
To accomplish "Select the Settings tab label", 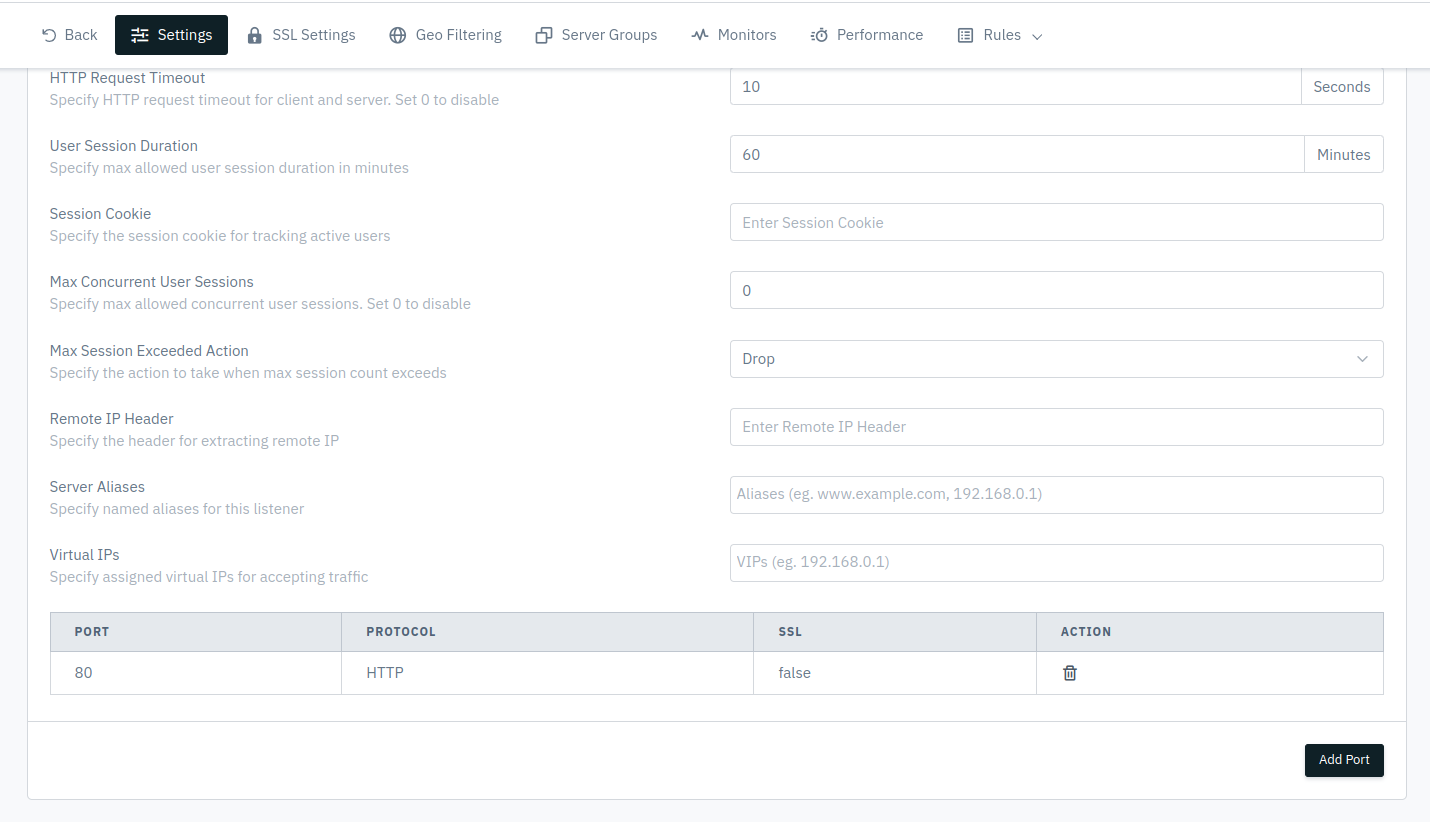I will pos(185,35).
